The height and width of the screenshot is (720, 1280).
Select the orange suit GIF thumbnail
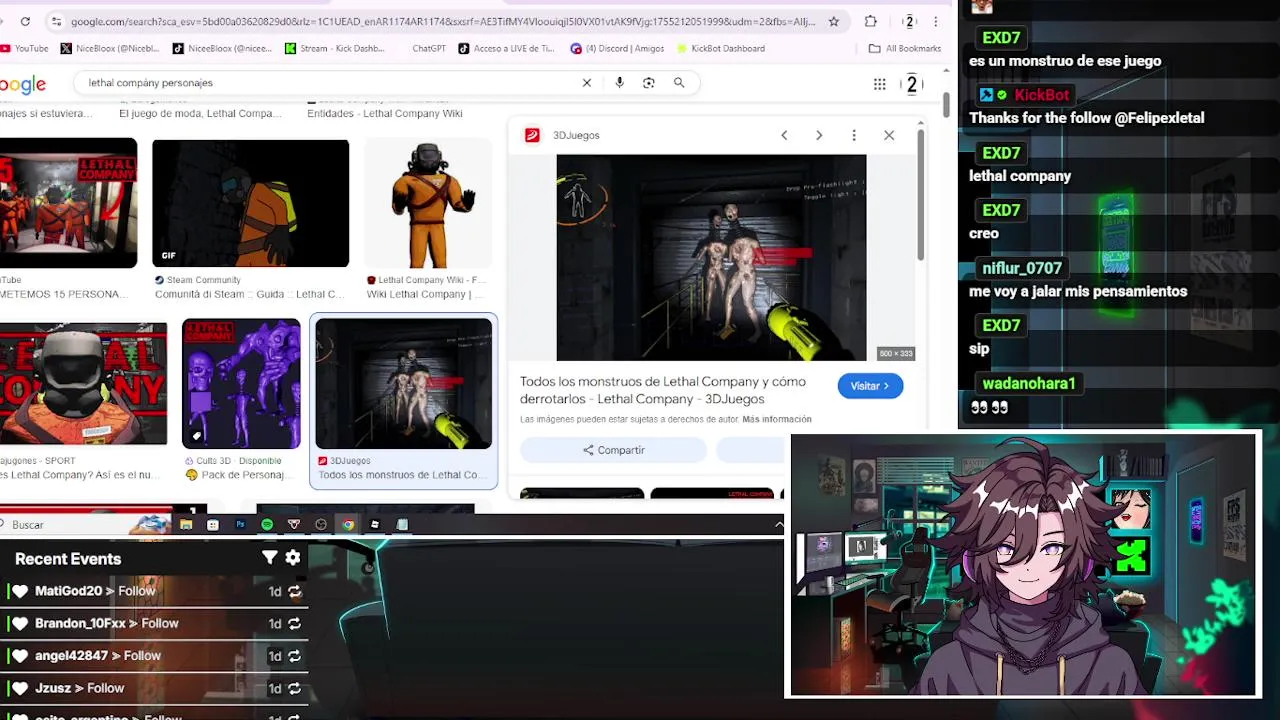point(250,203)
